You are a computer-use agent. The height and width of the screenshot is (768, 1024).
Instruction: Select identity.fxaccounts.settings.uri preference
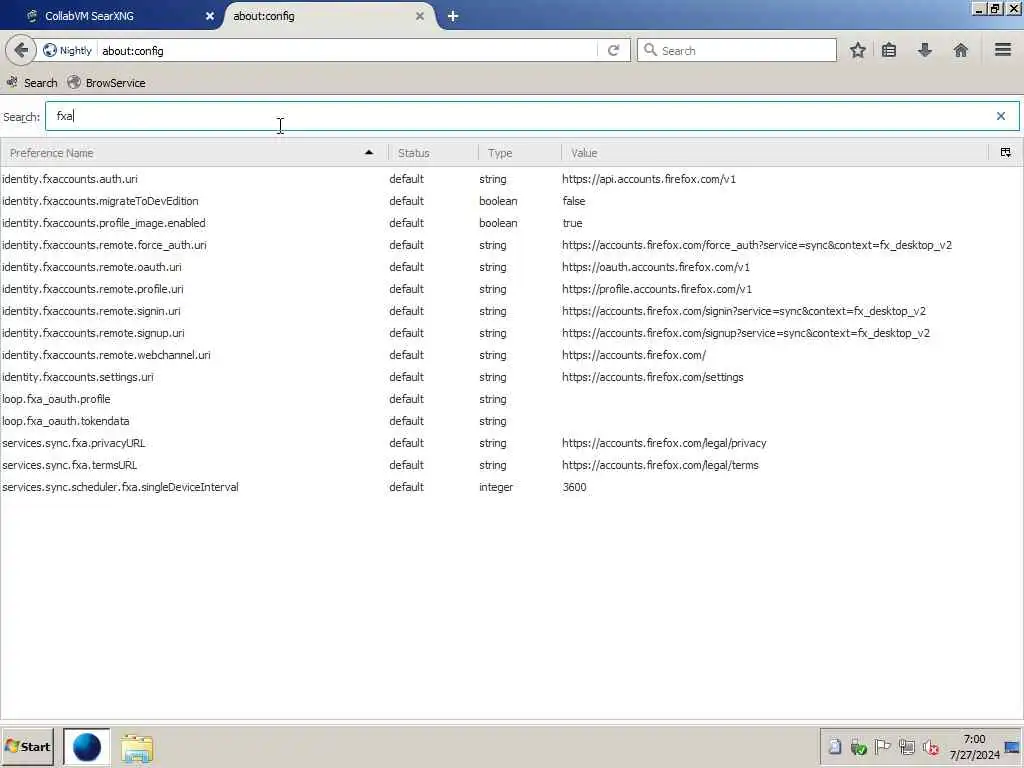(511, 377)
